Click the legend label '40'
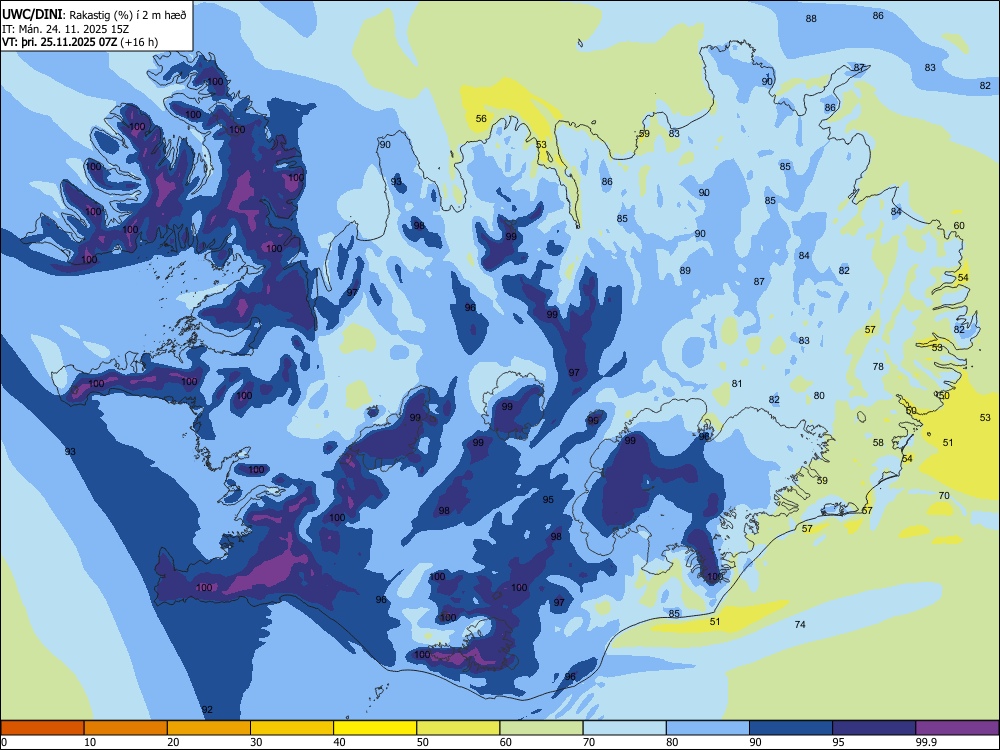 point(340,742)
